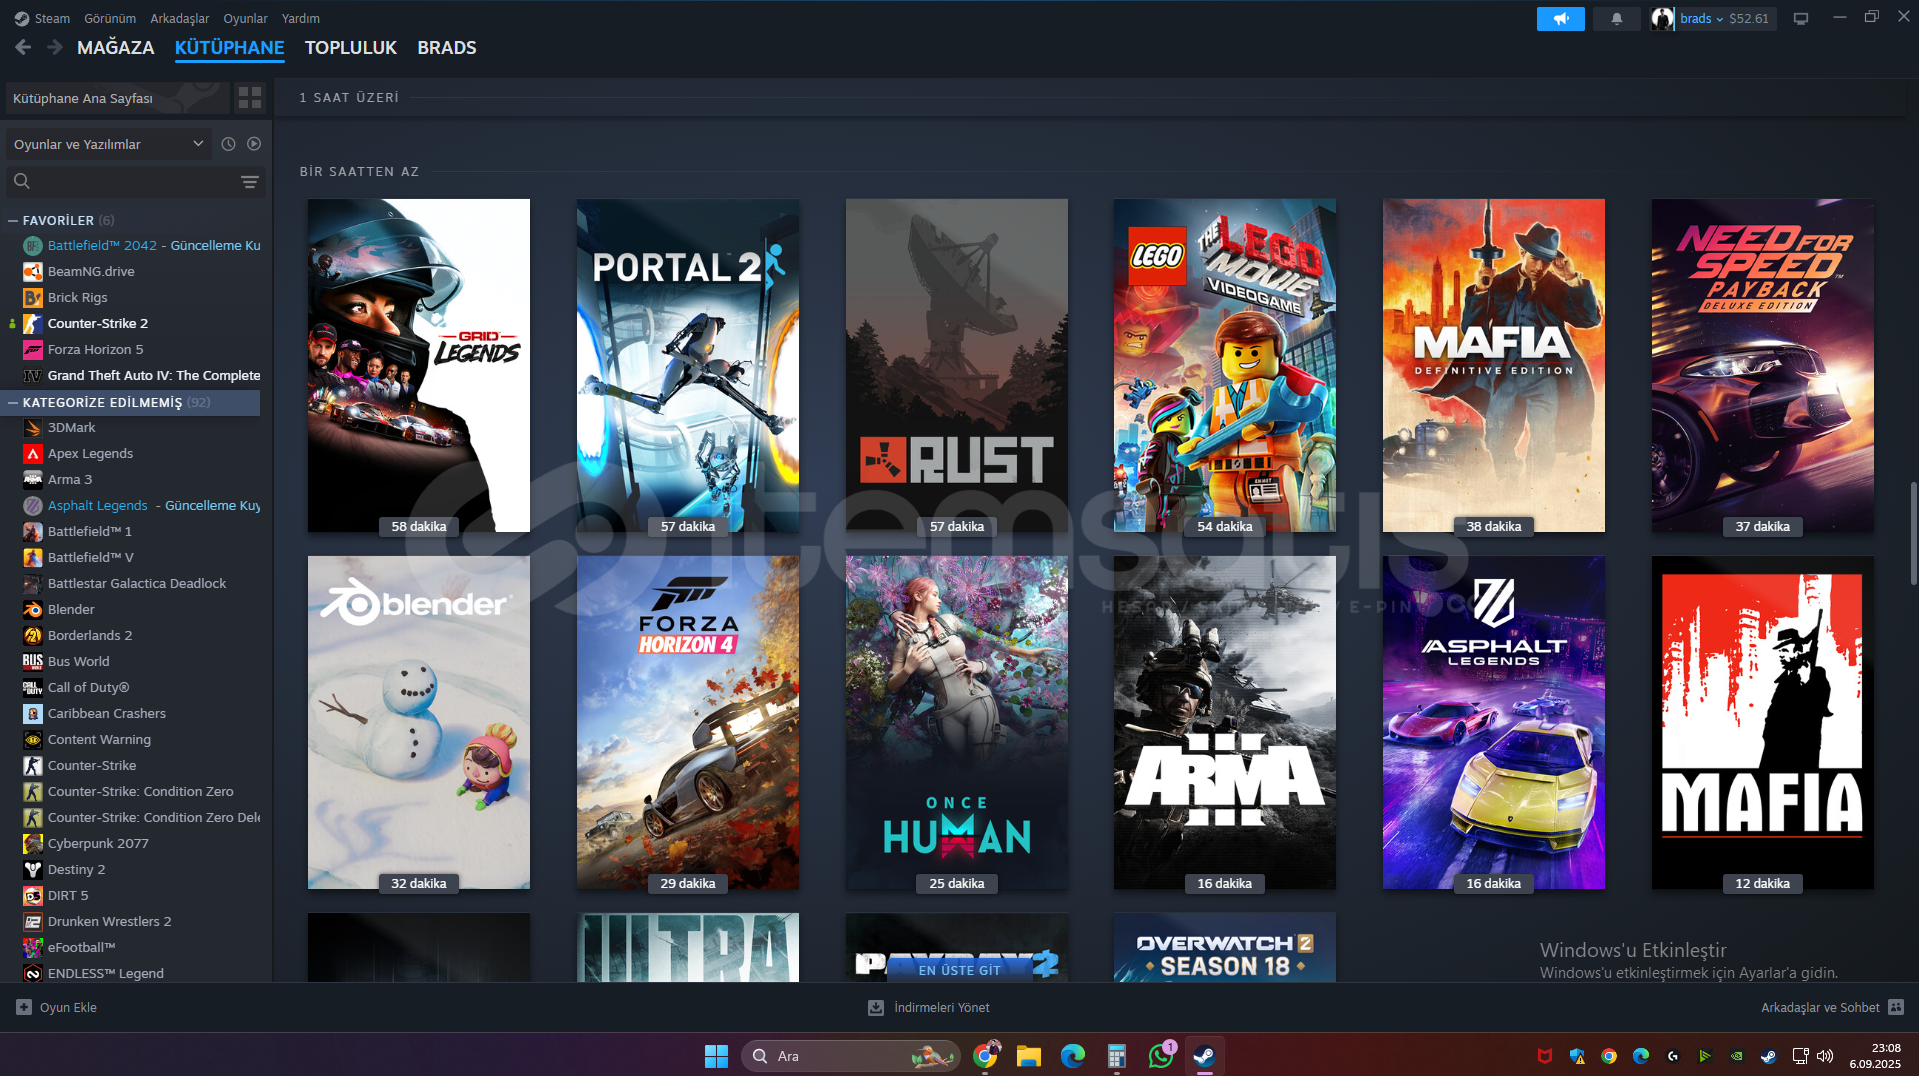Go back with the left arrow
The height and width of the screenshot is (1076, 1919).
[23, 47]
